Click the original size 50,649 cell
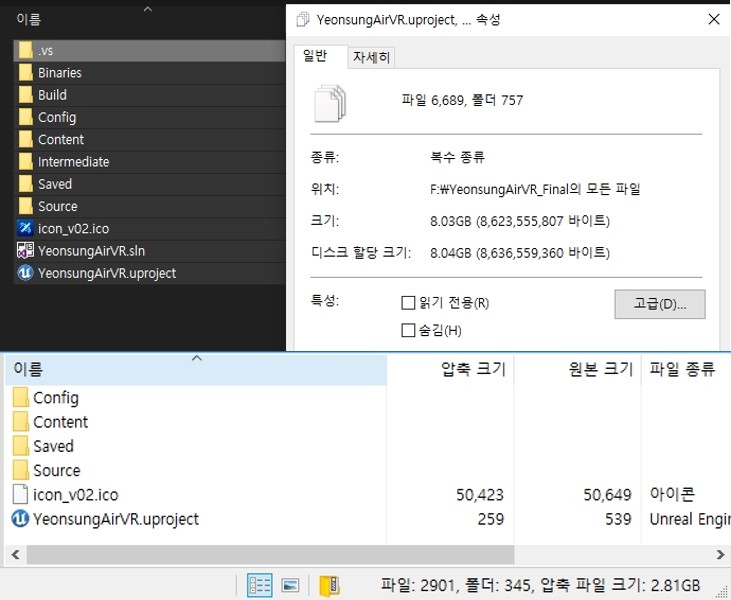Screen dimensions: 731x600 (x=607, y=495)
